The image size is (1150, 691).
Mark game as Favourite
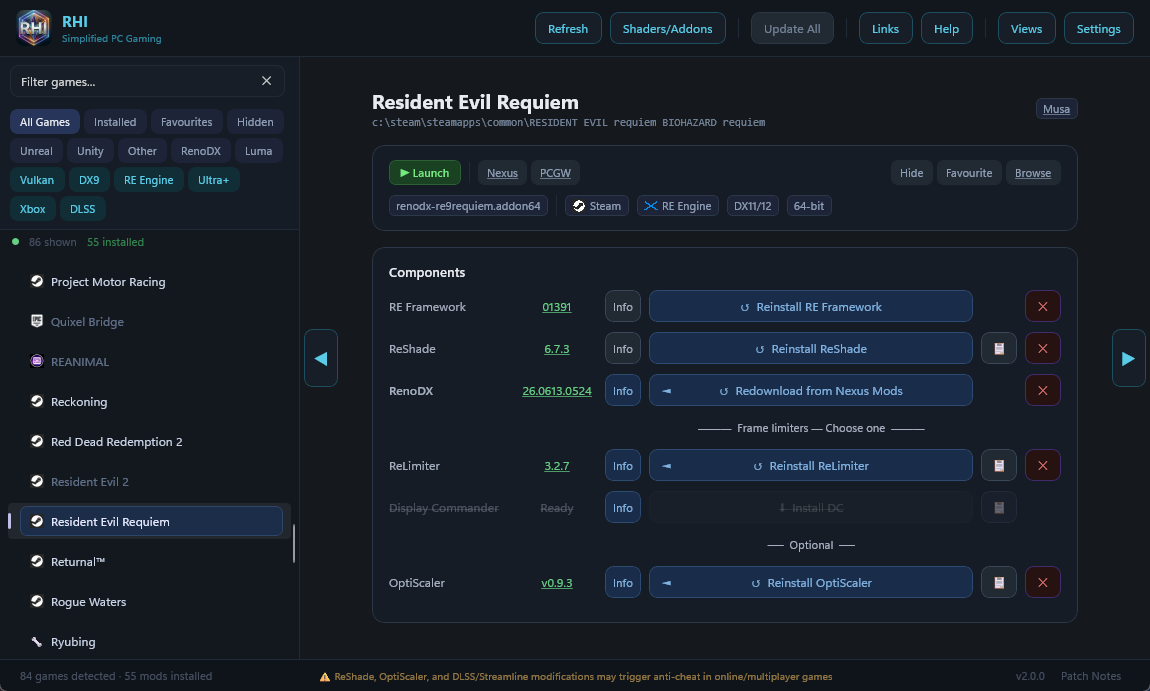click(969, 173)
